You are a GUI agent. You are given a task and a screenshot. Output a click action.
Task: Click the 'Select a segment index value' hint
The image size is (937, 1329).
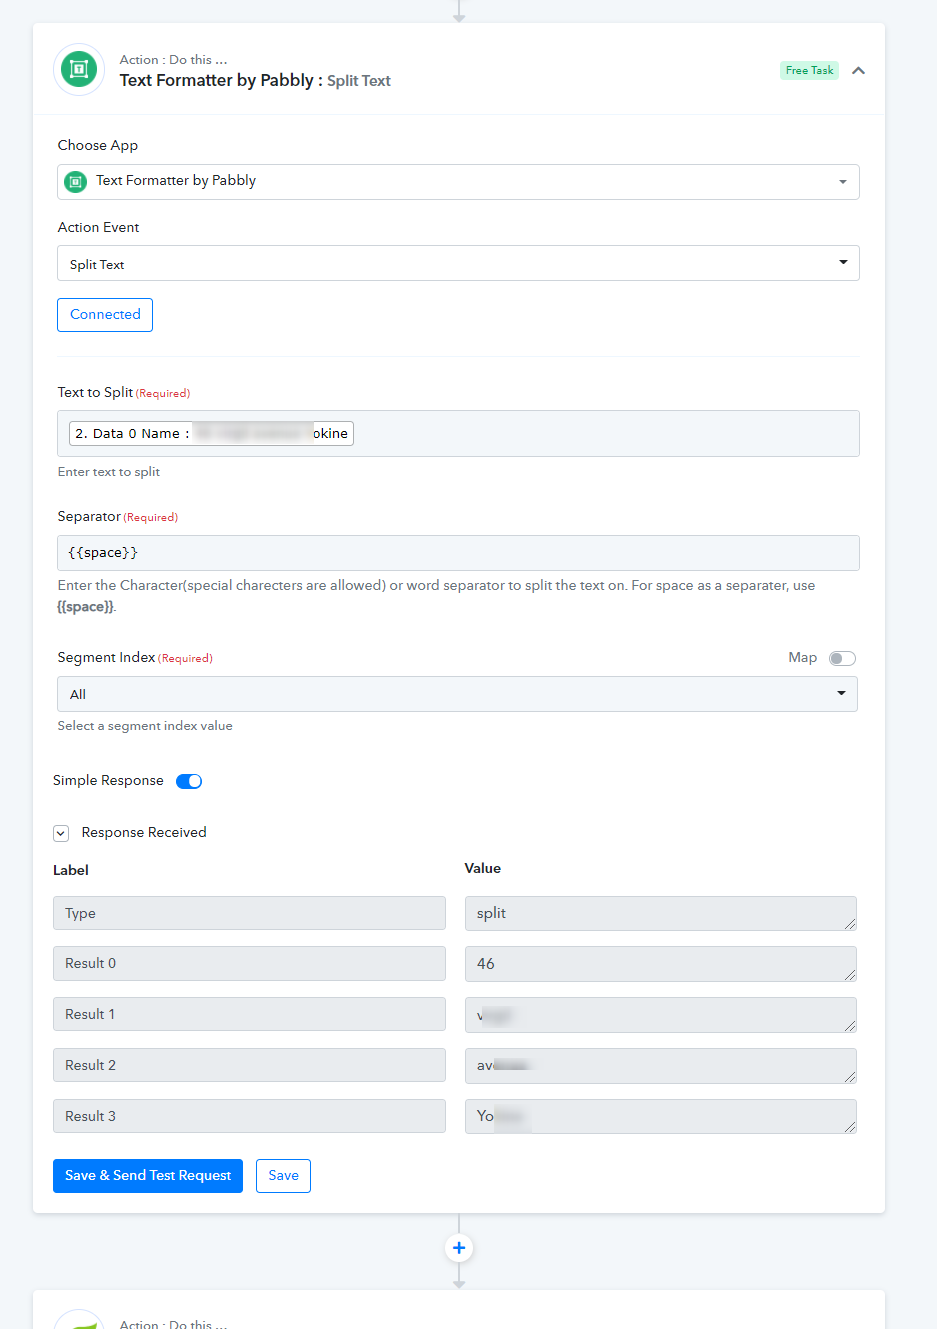[145, 726]
